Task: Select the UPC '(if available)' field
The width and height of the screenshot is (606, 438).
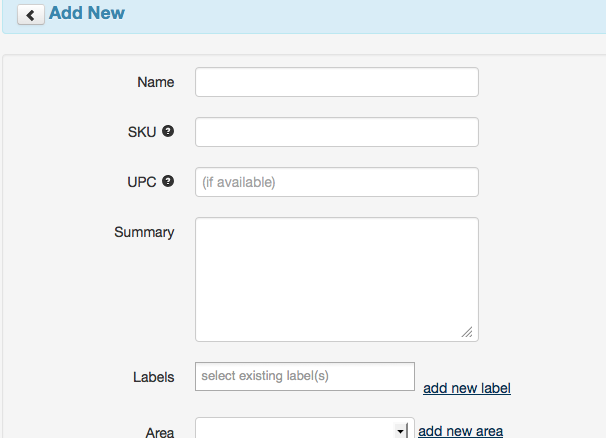Action: [x=336, y=182]
